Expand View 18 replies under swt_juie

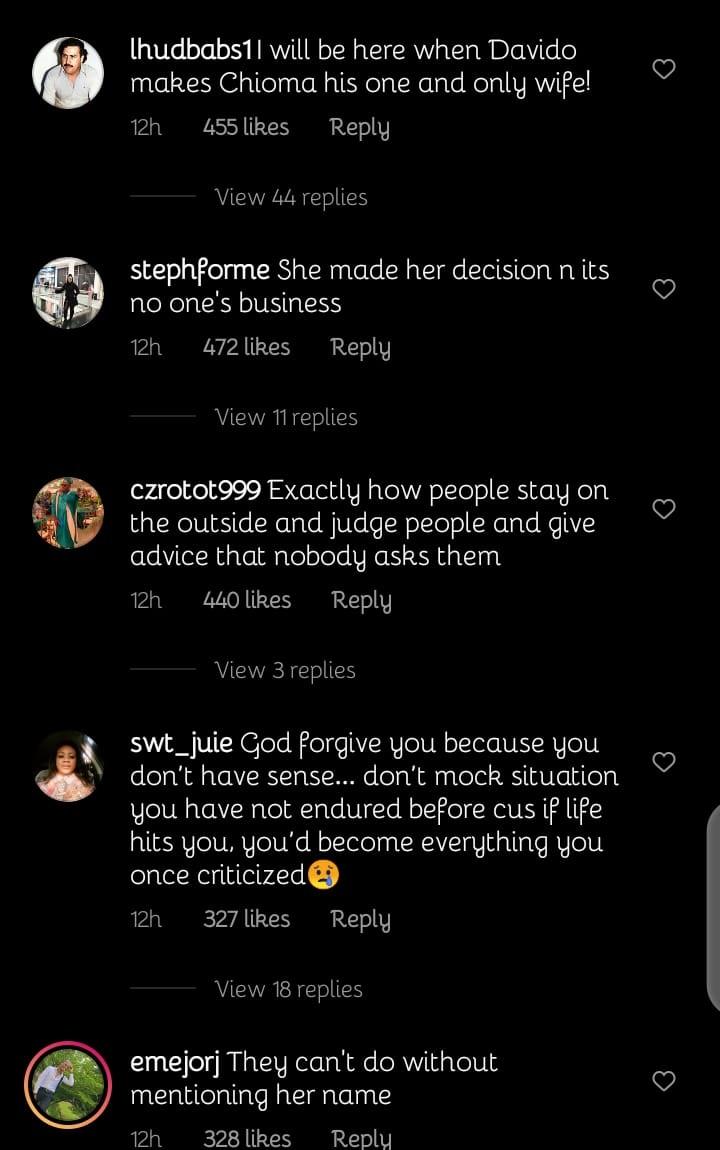click(288, 989)
